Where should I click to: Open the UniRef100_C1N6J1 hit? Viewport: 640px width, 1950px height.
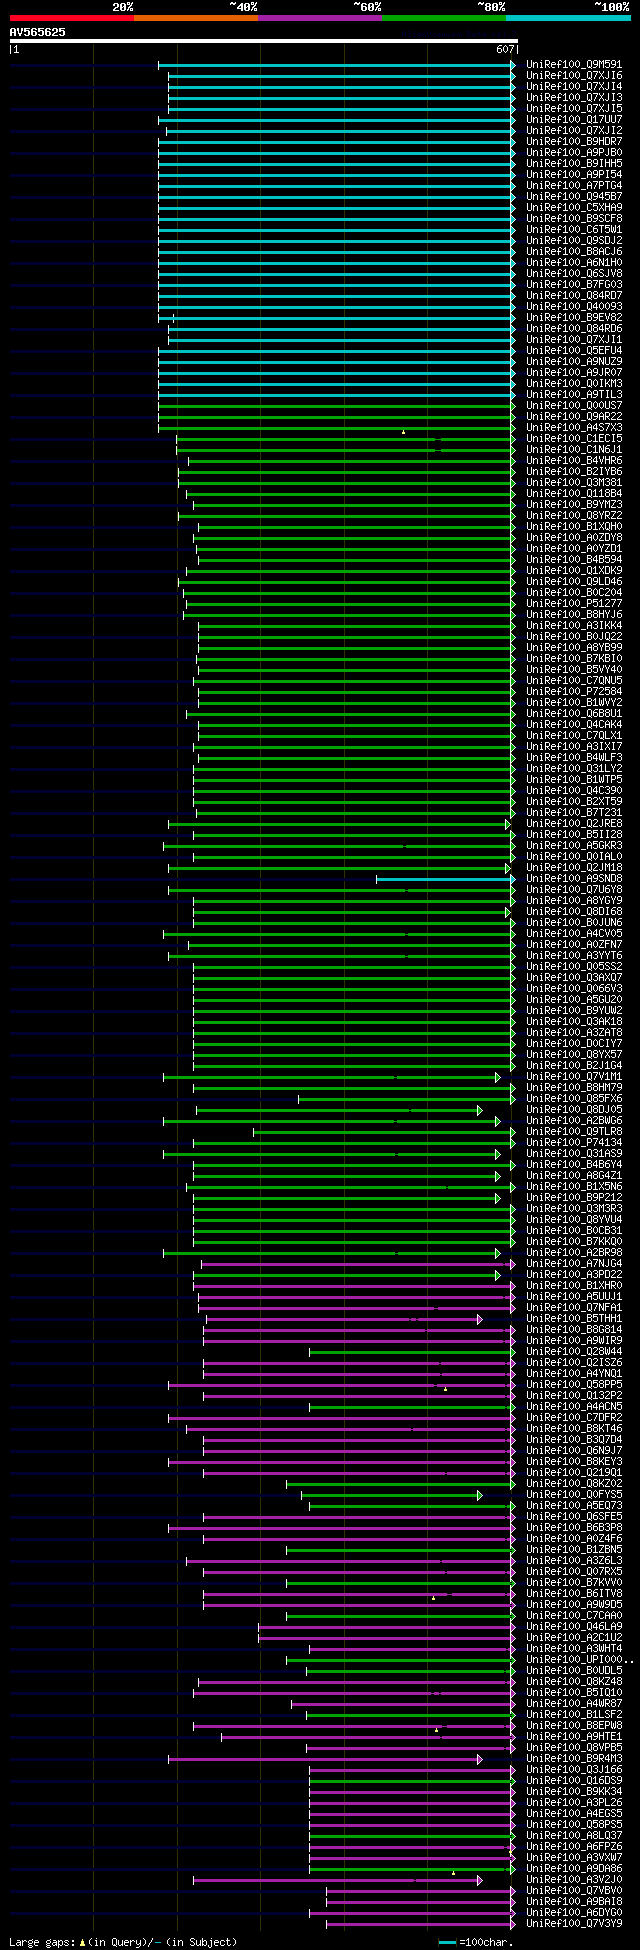point(574,450)
